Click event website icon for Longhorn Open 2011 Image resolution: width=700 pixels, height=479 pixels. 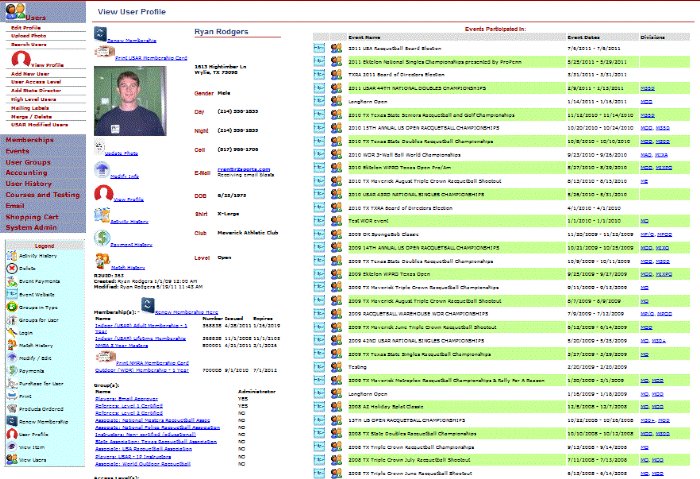pyautogui.click(x=319, y=101)
